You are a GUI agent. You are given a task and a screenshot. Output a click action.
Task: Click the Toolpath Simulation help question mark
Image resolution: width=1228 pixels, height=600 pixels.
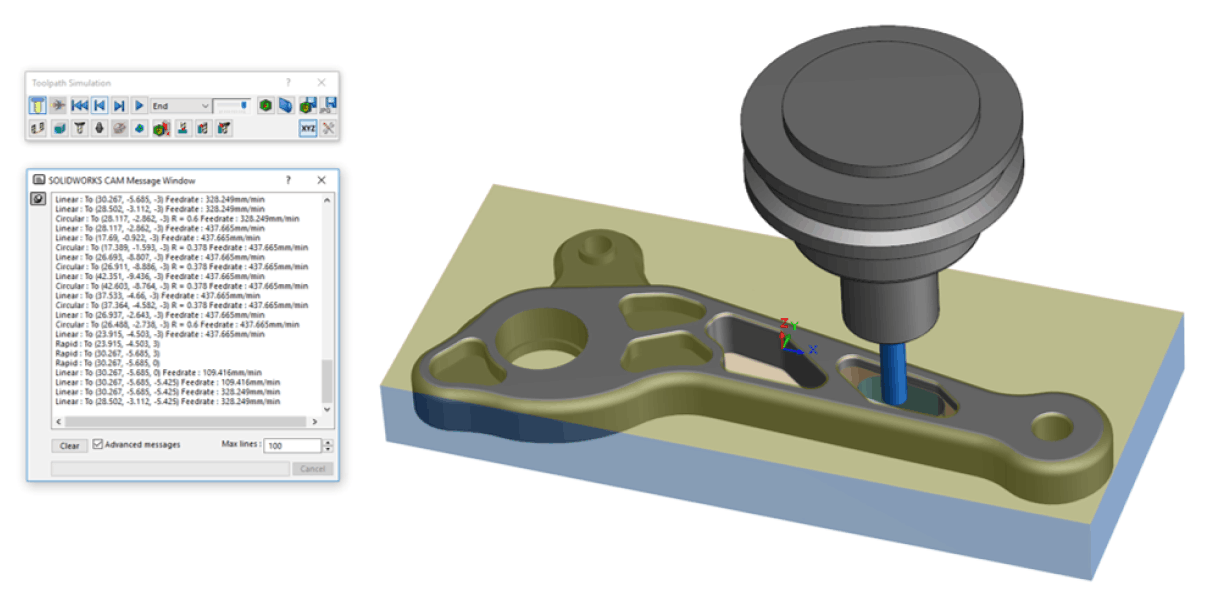tap(289, 82)
